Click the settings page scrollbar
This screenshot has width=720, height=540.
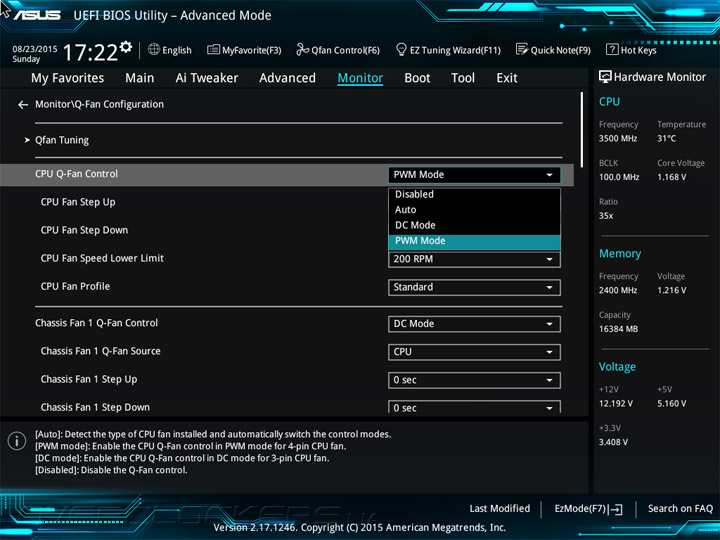tap(582, 130)
